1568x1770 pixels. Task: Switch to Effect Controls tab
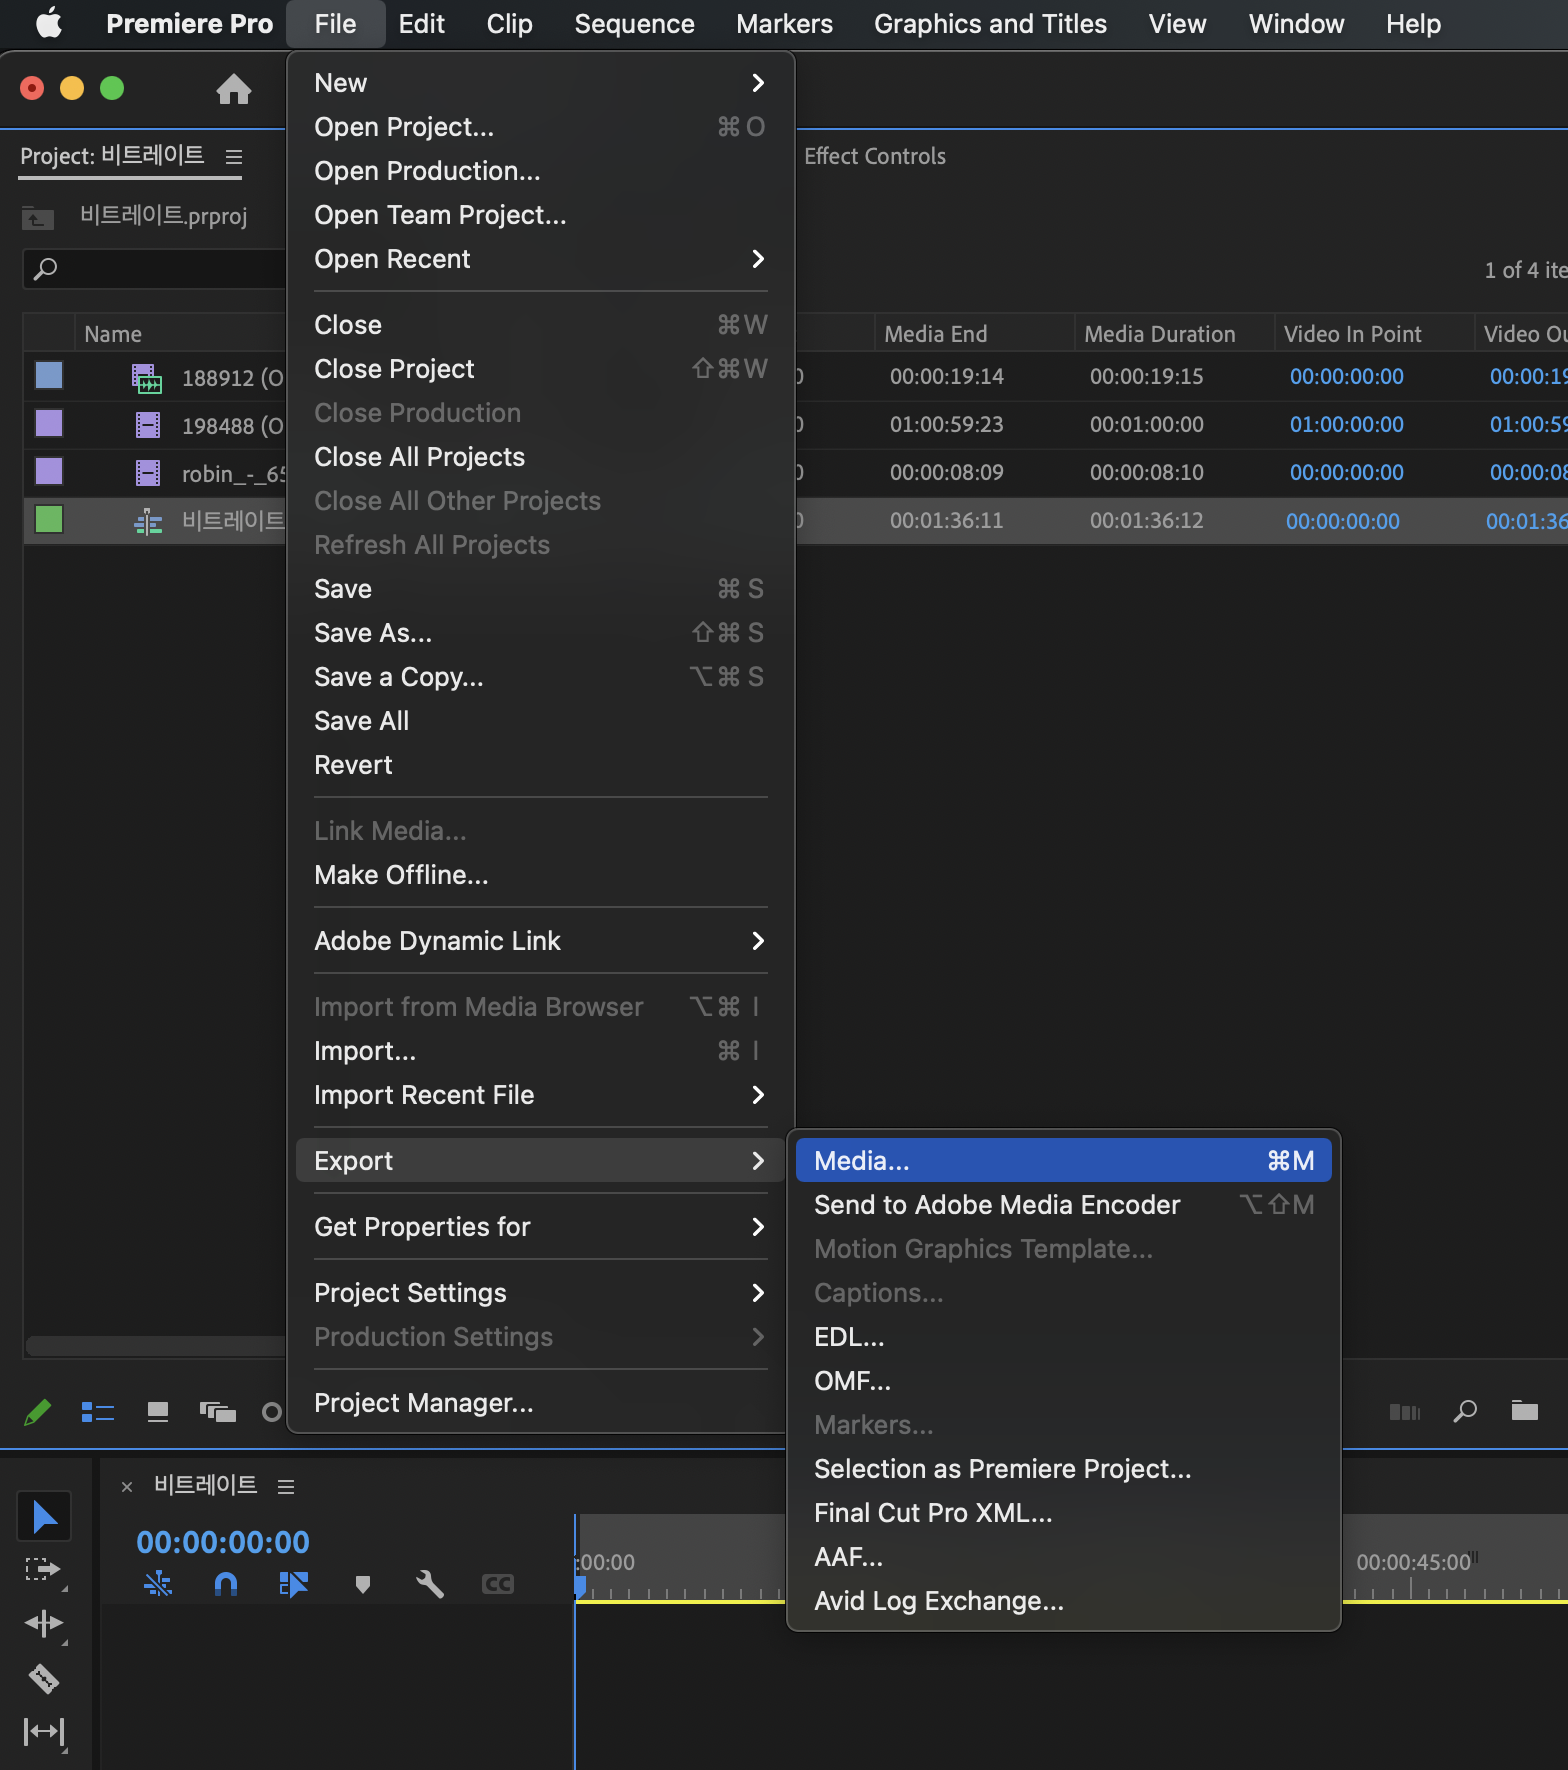click(x=875, y=157)
